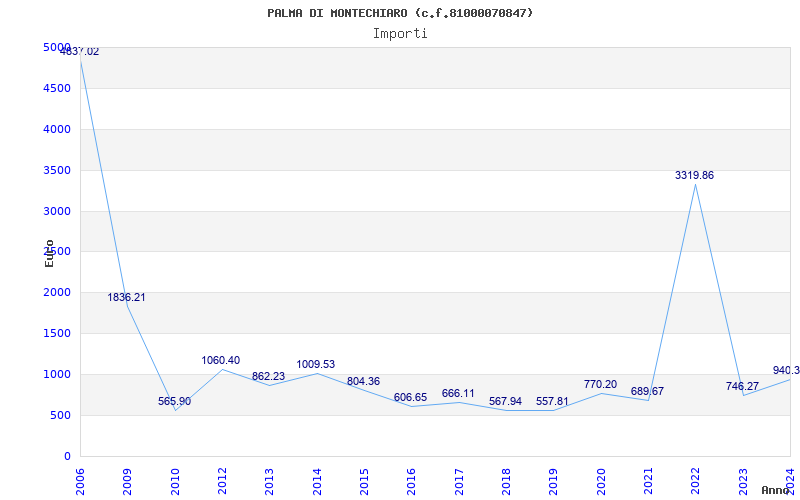Click the 940.3 data label

click(x=786, y=370)
